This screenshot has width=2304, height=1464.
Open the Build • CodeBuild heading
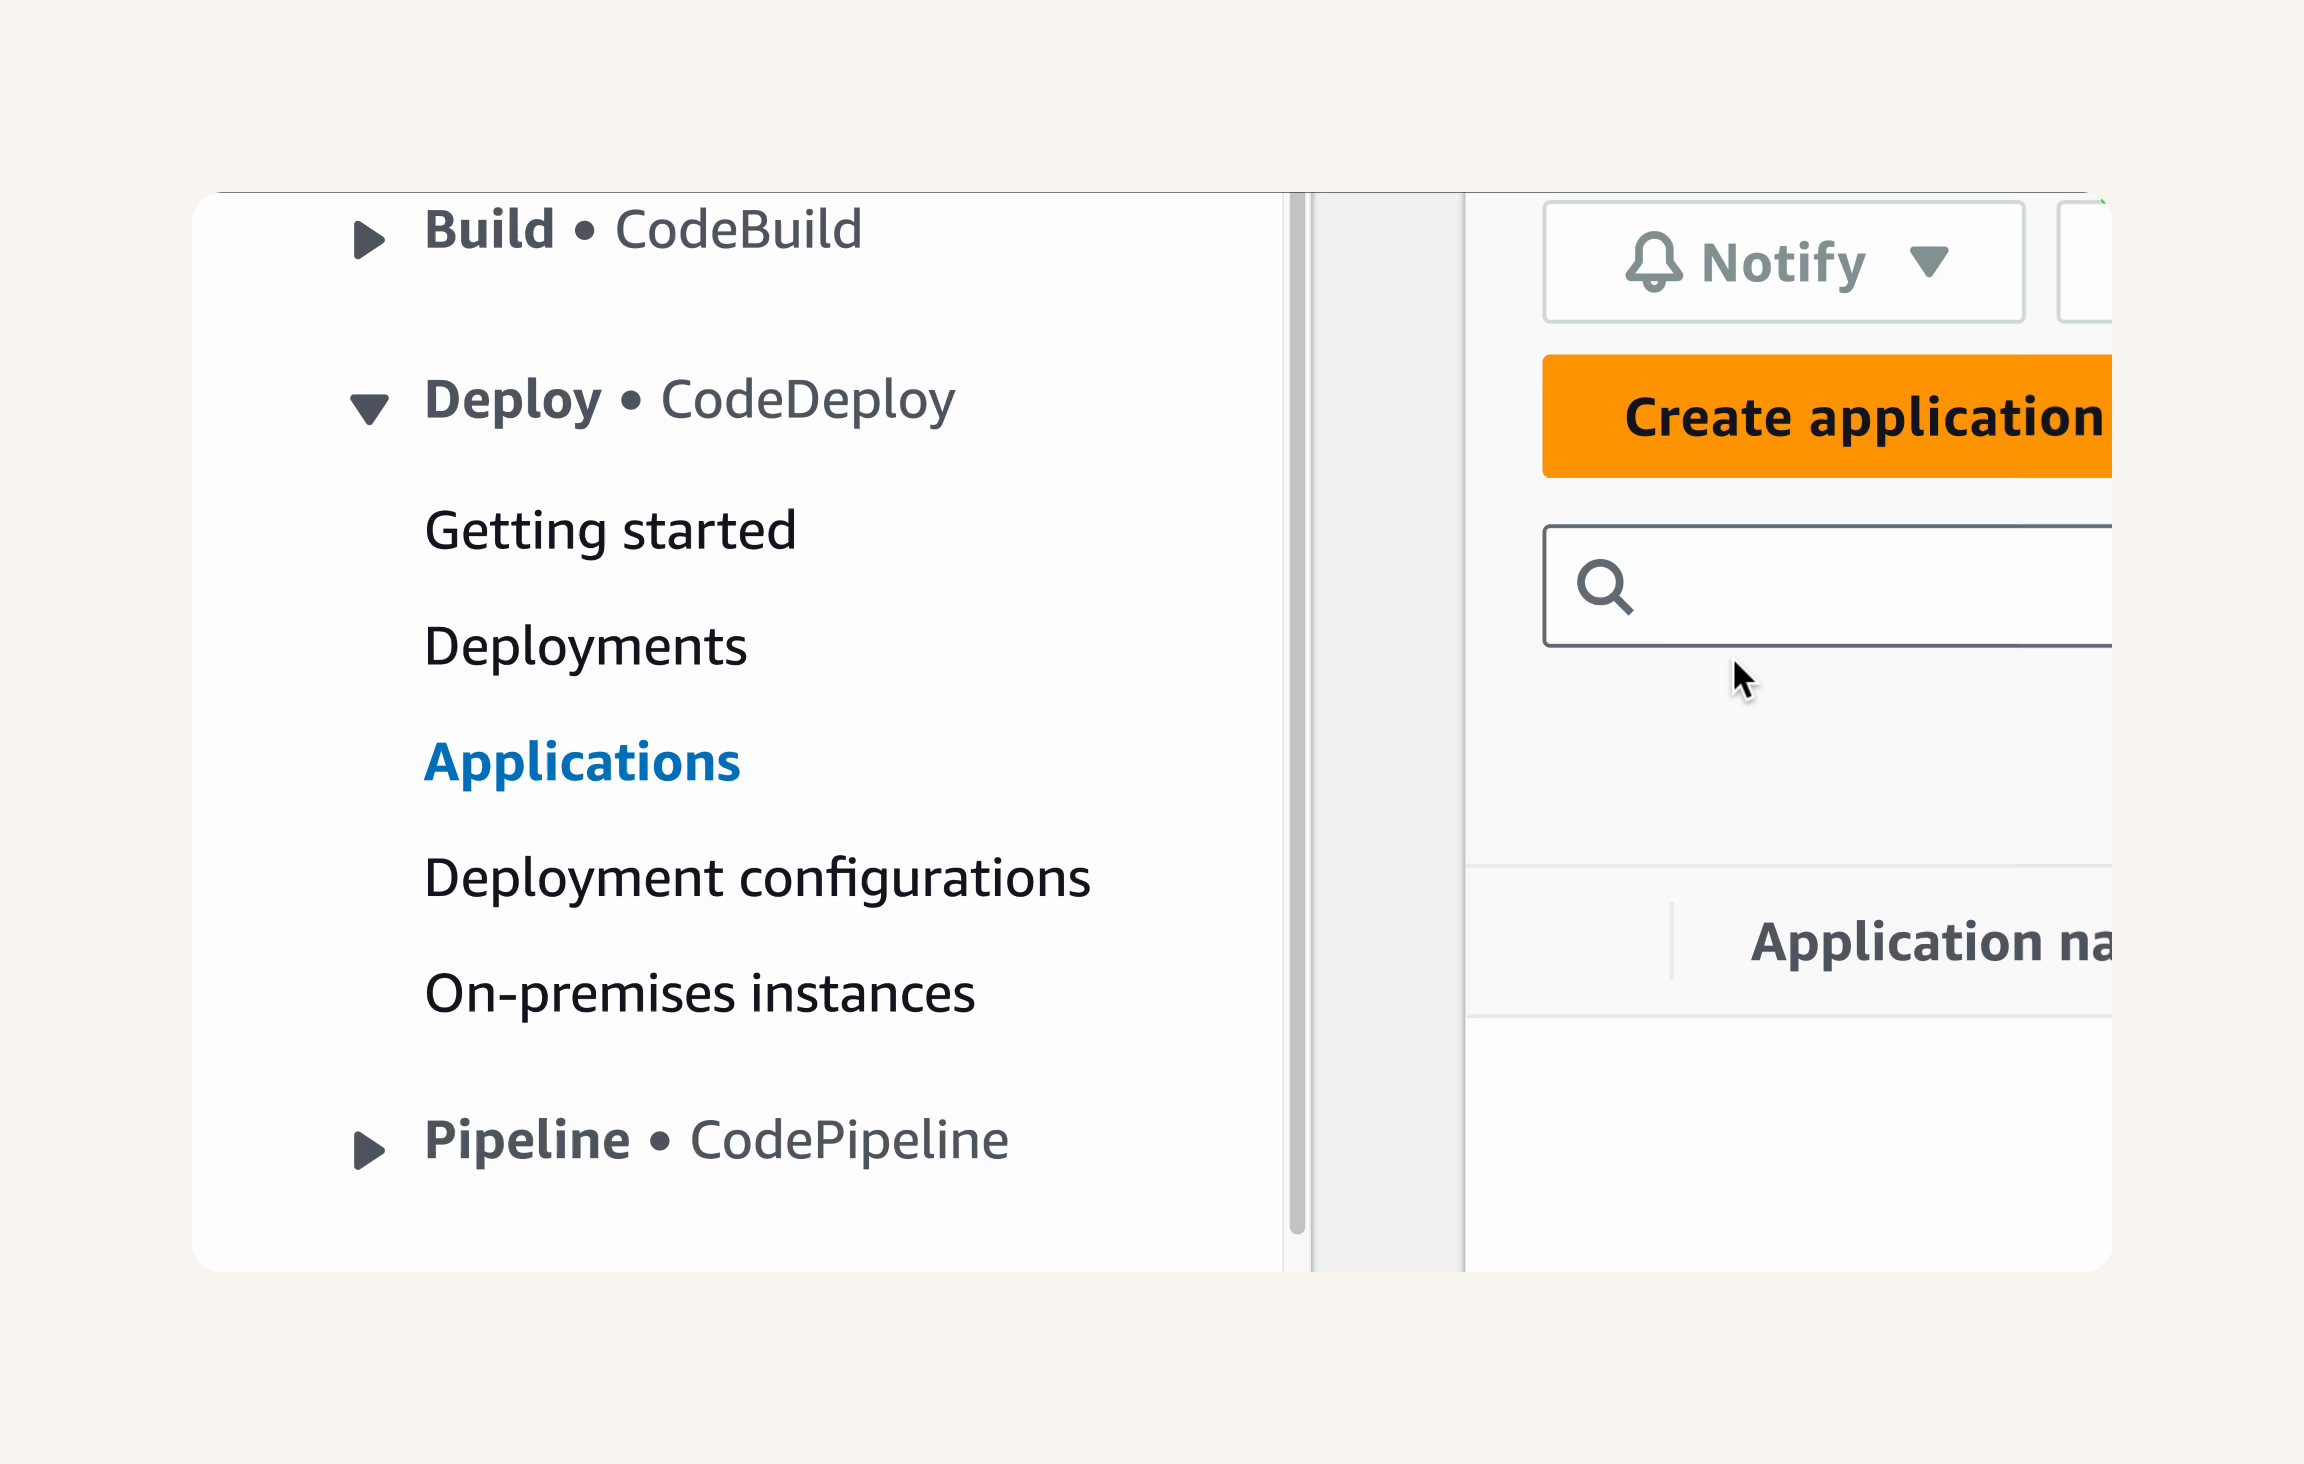(x=643, y=230)
